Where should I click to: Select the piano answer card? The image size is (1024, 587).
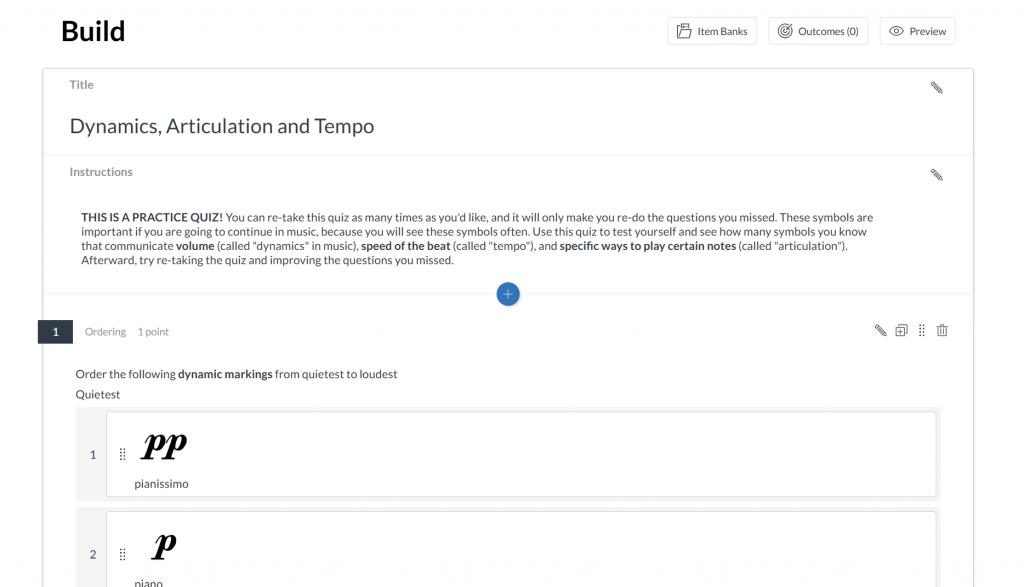click(x=521, y=549)
